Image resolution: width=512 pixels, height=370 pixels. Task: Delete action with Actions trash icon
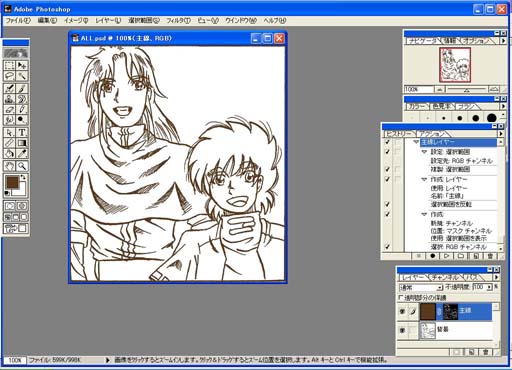point(490,256)
